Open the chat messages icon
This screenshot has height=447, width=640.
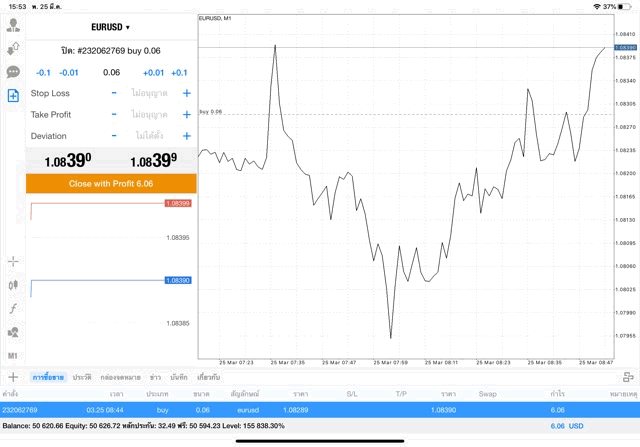(x=13, y=72)
